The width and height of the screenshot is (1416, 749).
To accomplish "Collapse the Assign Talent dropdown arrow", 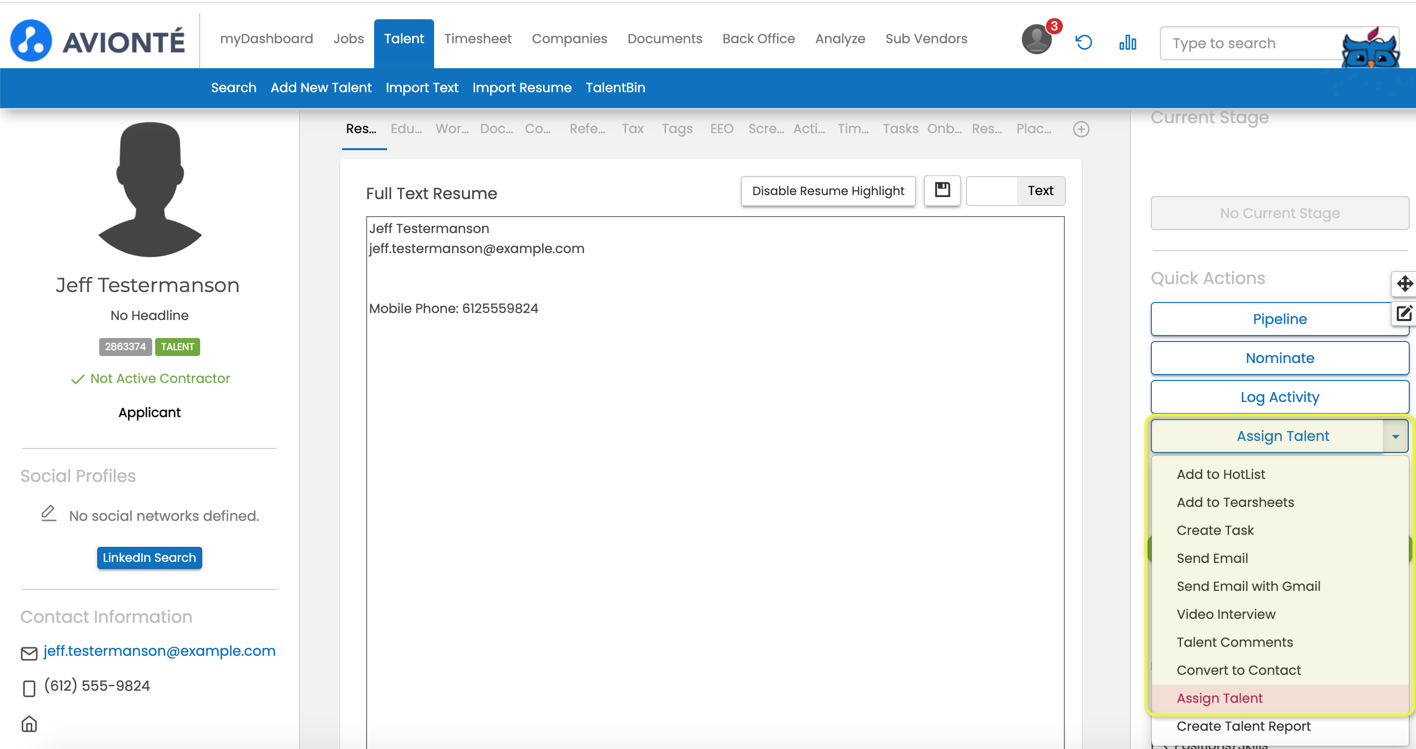I will click(1395, 436).
